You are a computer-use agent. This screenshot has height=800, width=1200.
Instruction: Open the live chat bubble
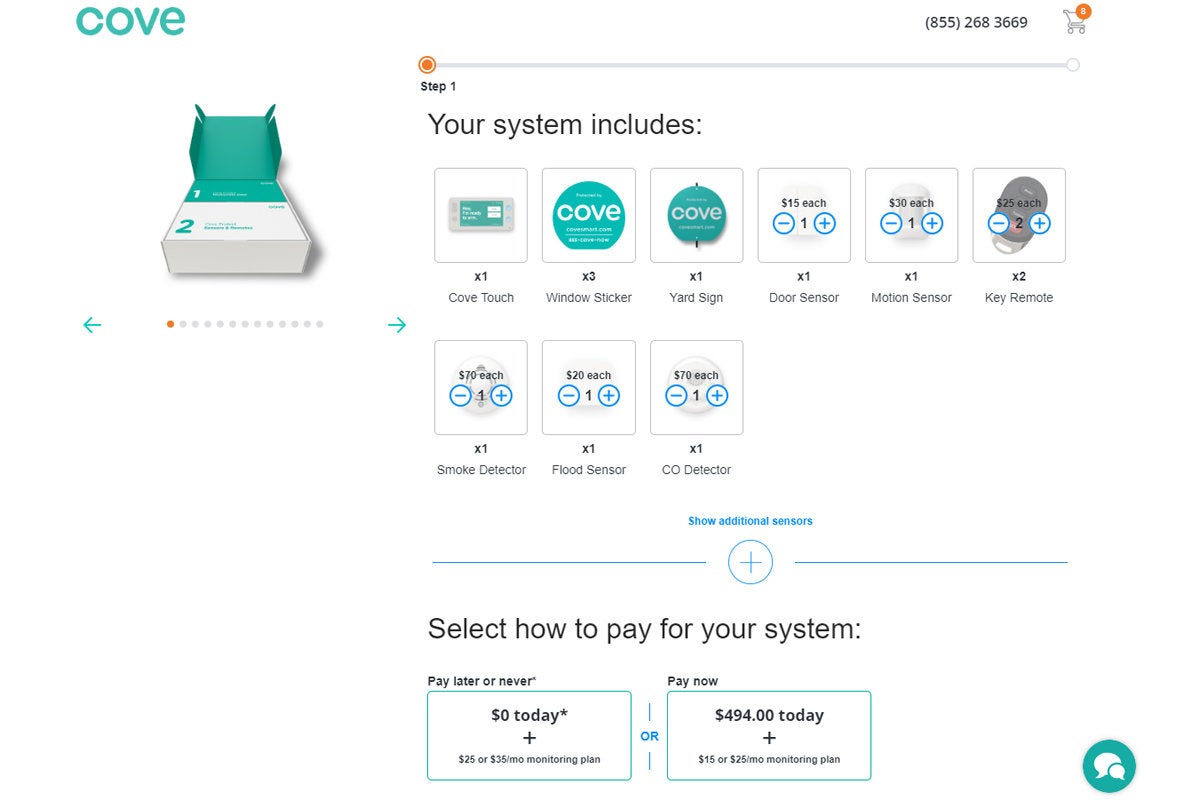(1109, 766)
